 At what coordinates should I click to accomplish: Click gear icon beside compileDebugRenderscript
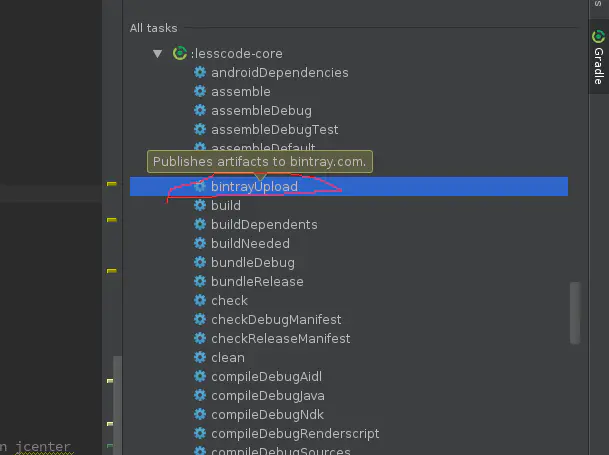(x=200, y=434)
